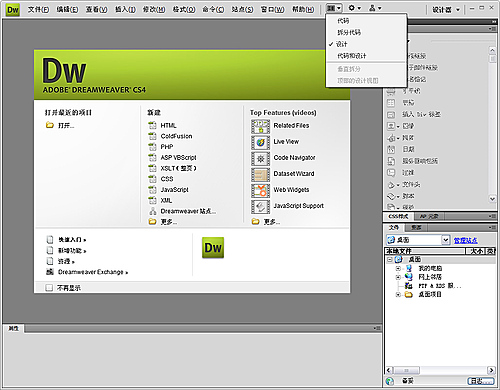
Task: Click the 注释 comment insert icon
Action: 391,173
